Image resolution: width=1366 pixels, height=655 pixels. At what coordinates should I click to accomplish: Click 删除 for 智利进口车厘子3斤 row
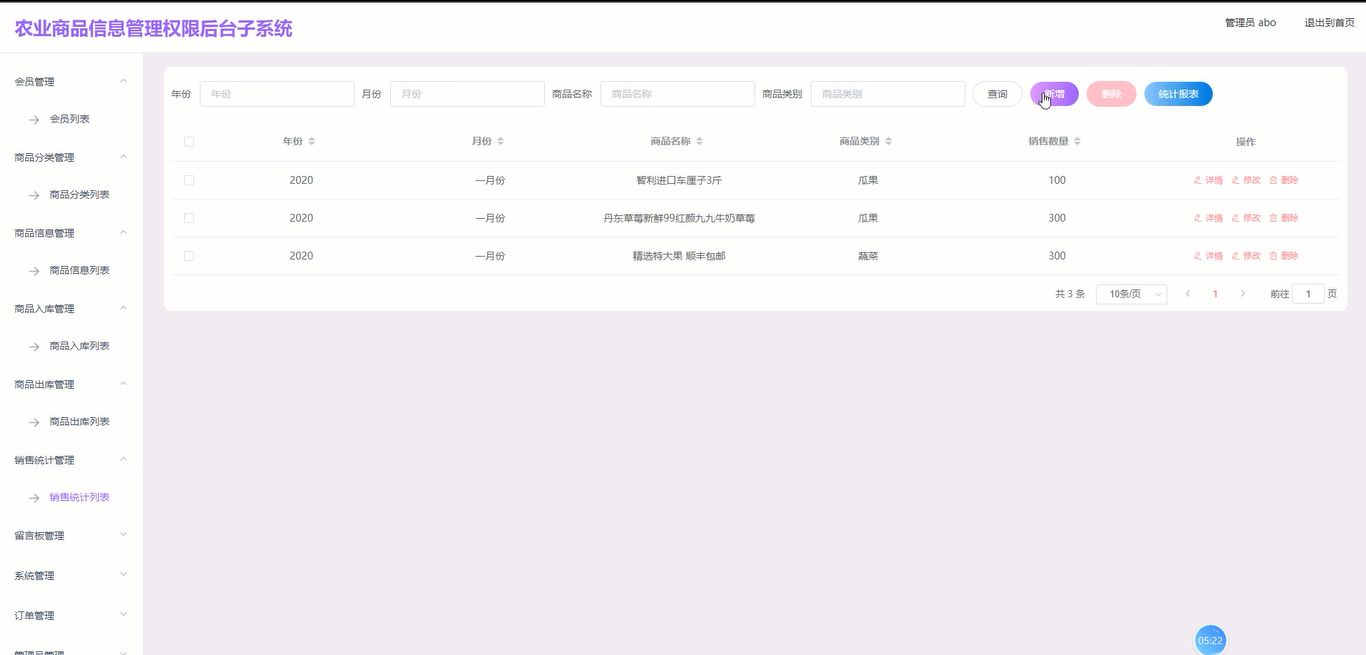click(x=1284, y=180)
